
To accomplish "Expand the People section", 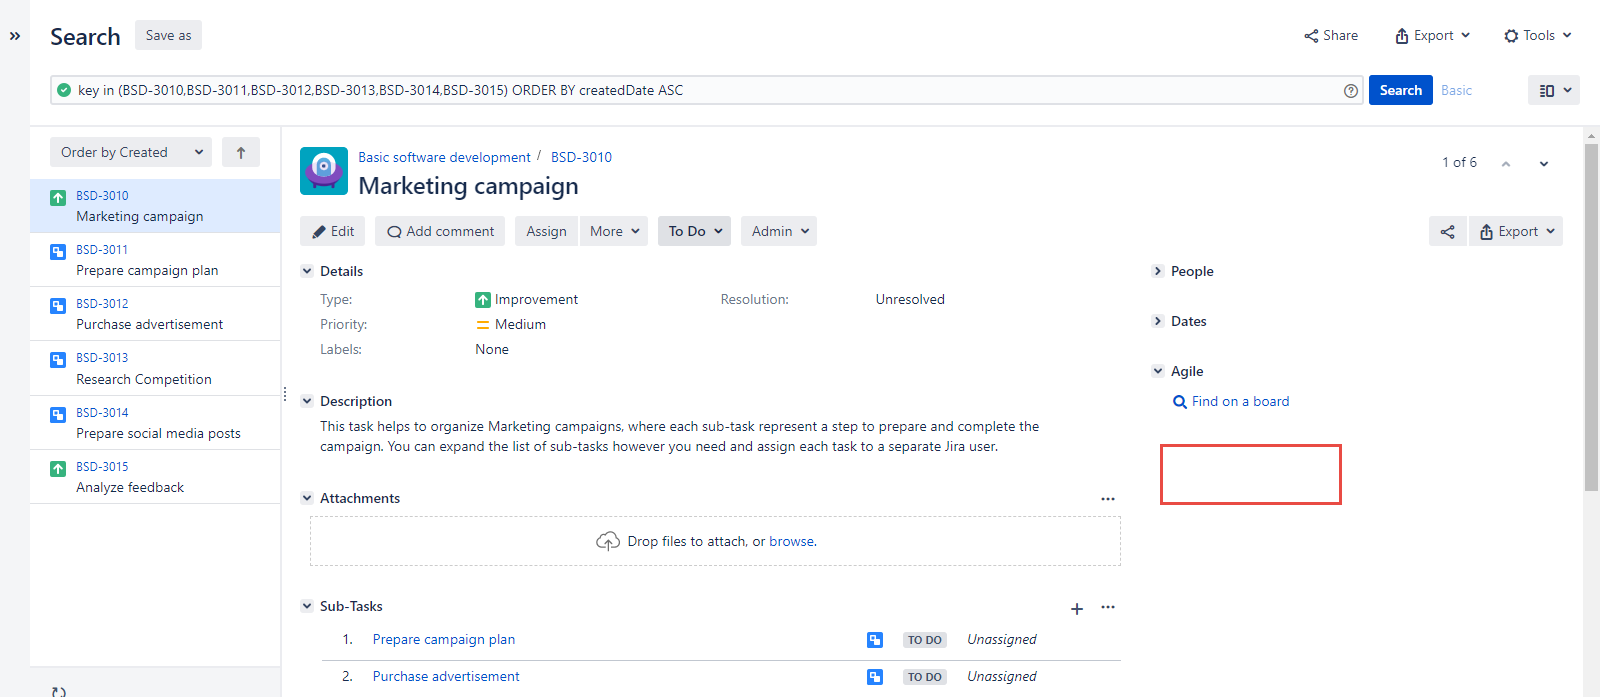I will (x=1158, y=271).
